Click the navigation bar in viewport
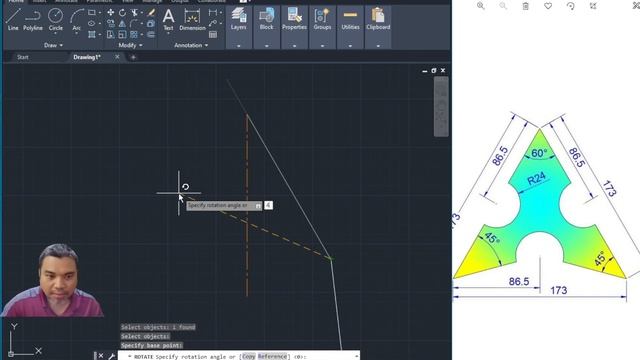The height and width of the screenshot is (360, 640). click(x=441, y=107)
